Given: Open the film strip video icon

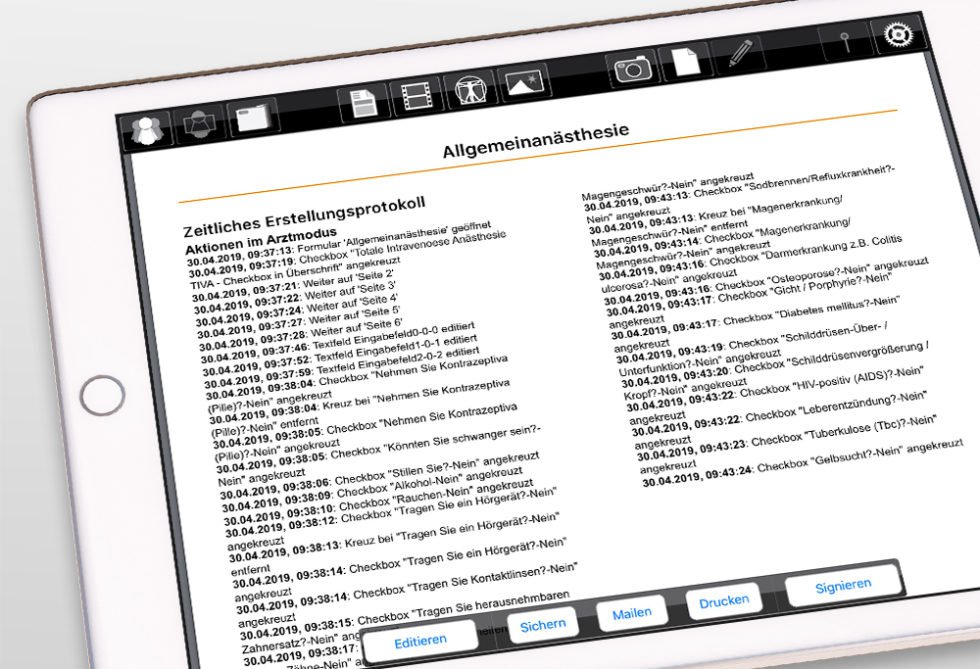Looking at the screenshot, I should pyautogui.click(x=417, y=95).
